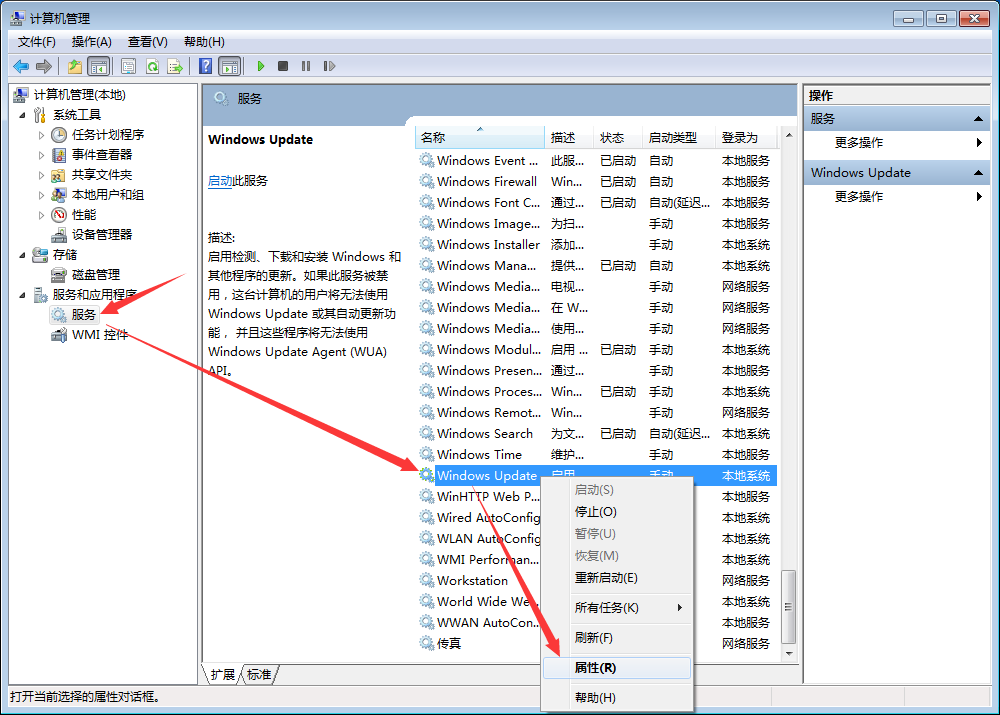Sort by 名称 column header

pos(480,138)
